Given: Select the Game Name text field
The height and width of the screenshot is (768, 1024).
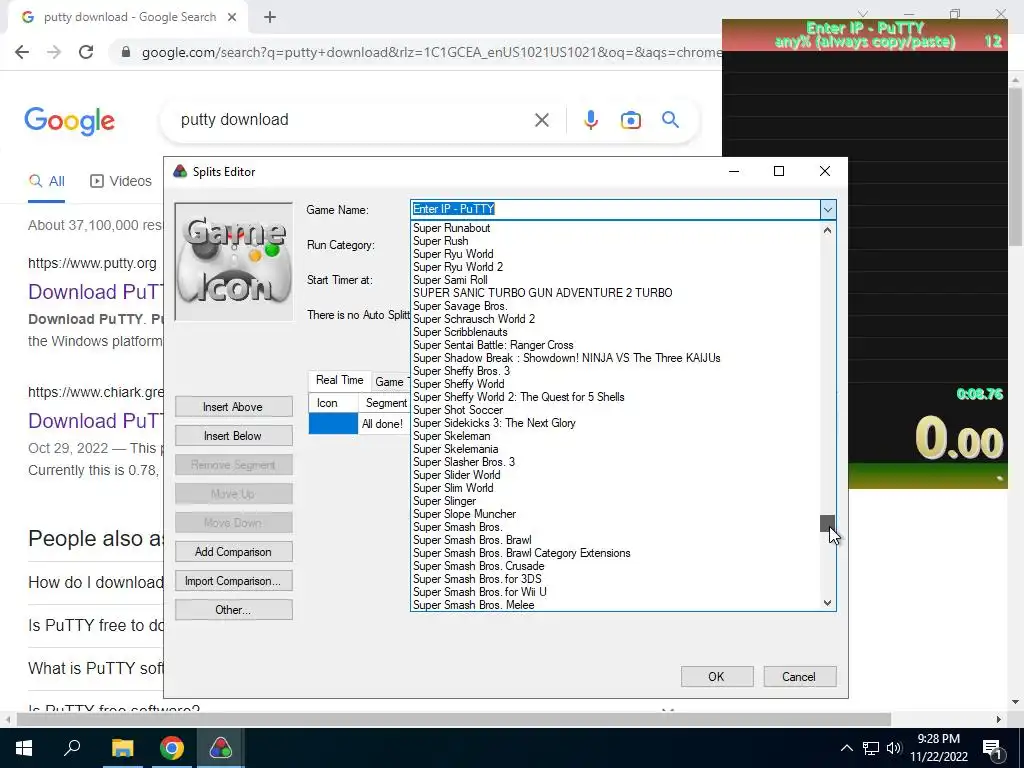Looking at the screenshot, I should point(615,209).
